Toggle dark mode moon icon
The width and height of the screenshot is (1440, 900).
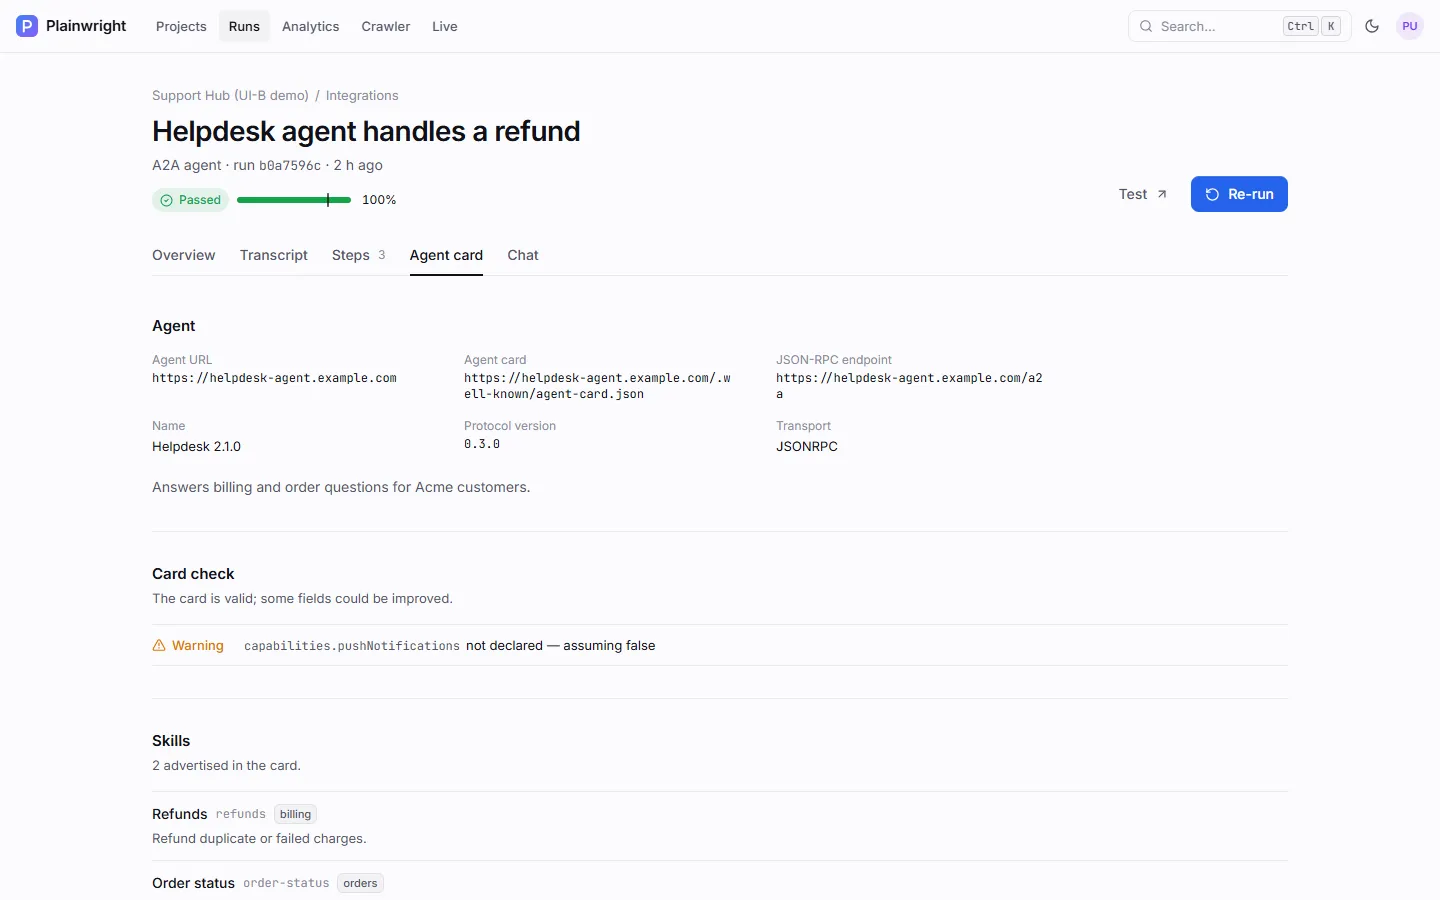click(x=1372, y=26)
